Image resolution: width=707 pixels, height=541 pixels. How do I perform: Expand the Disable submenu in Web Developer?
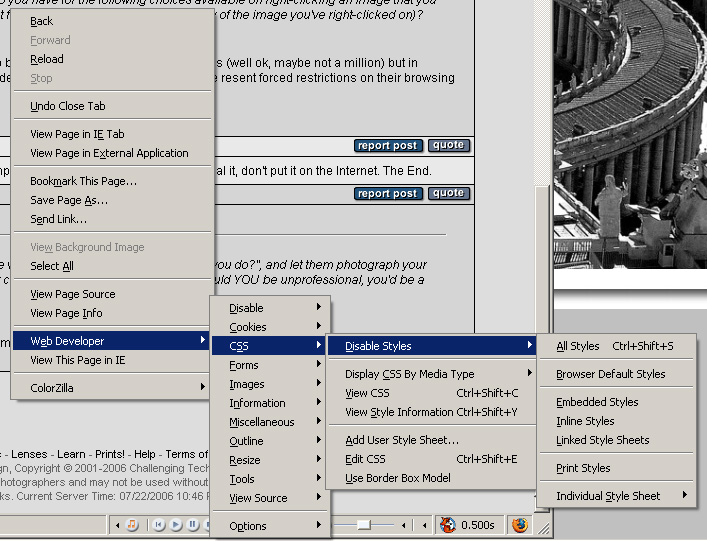pos(270,308)
